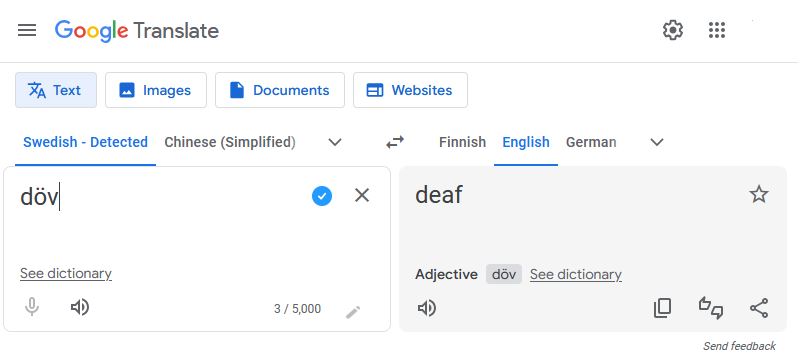The width and height of the screenshot is (800, 362).
Task: Share the translation
Action: (759, 308)
